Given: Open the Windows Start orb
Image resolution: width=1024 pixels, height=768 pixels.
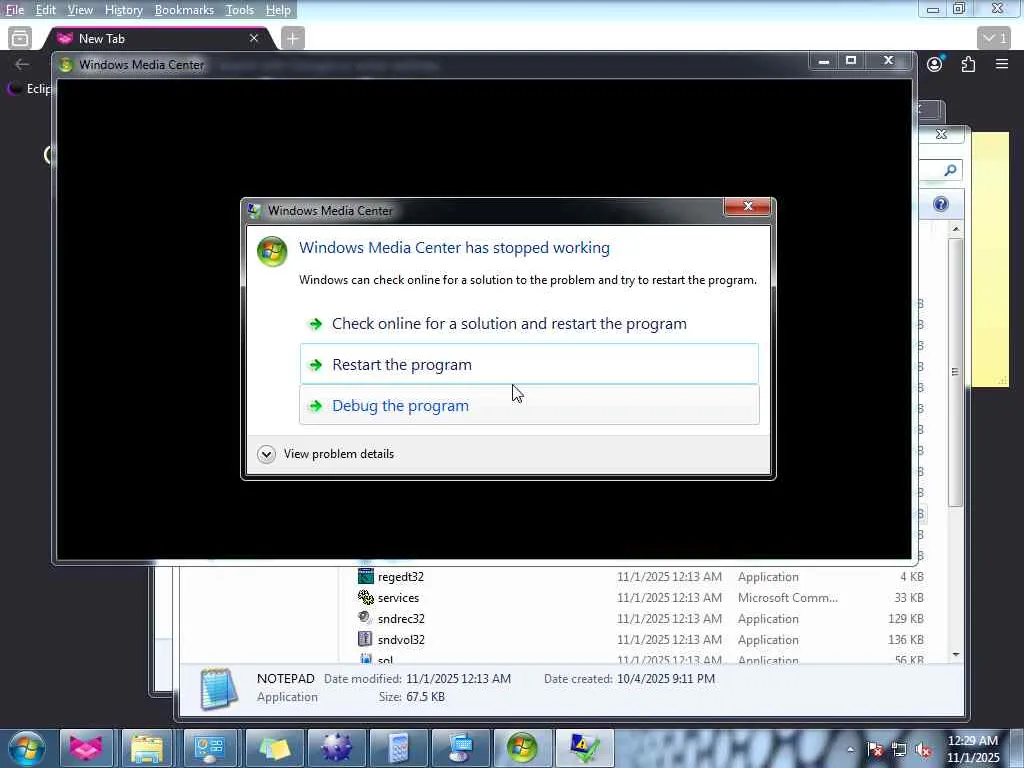Looking at the screenshot, I should pos(27,748).
